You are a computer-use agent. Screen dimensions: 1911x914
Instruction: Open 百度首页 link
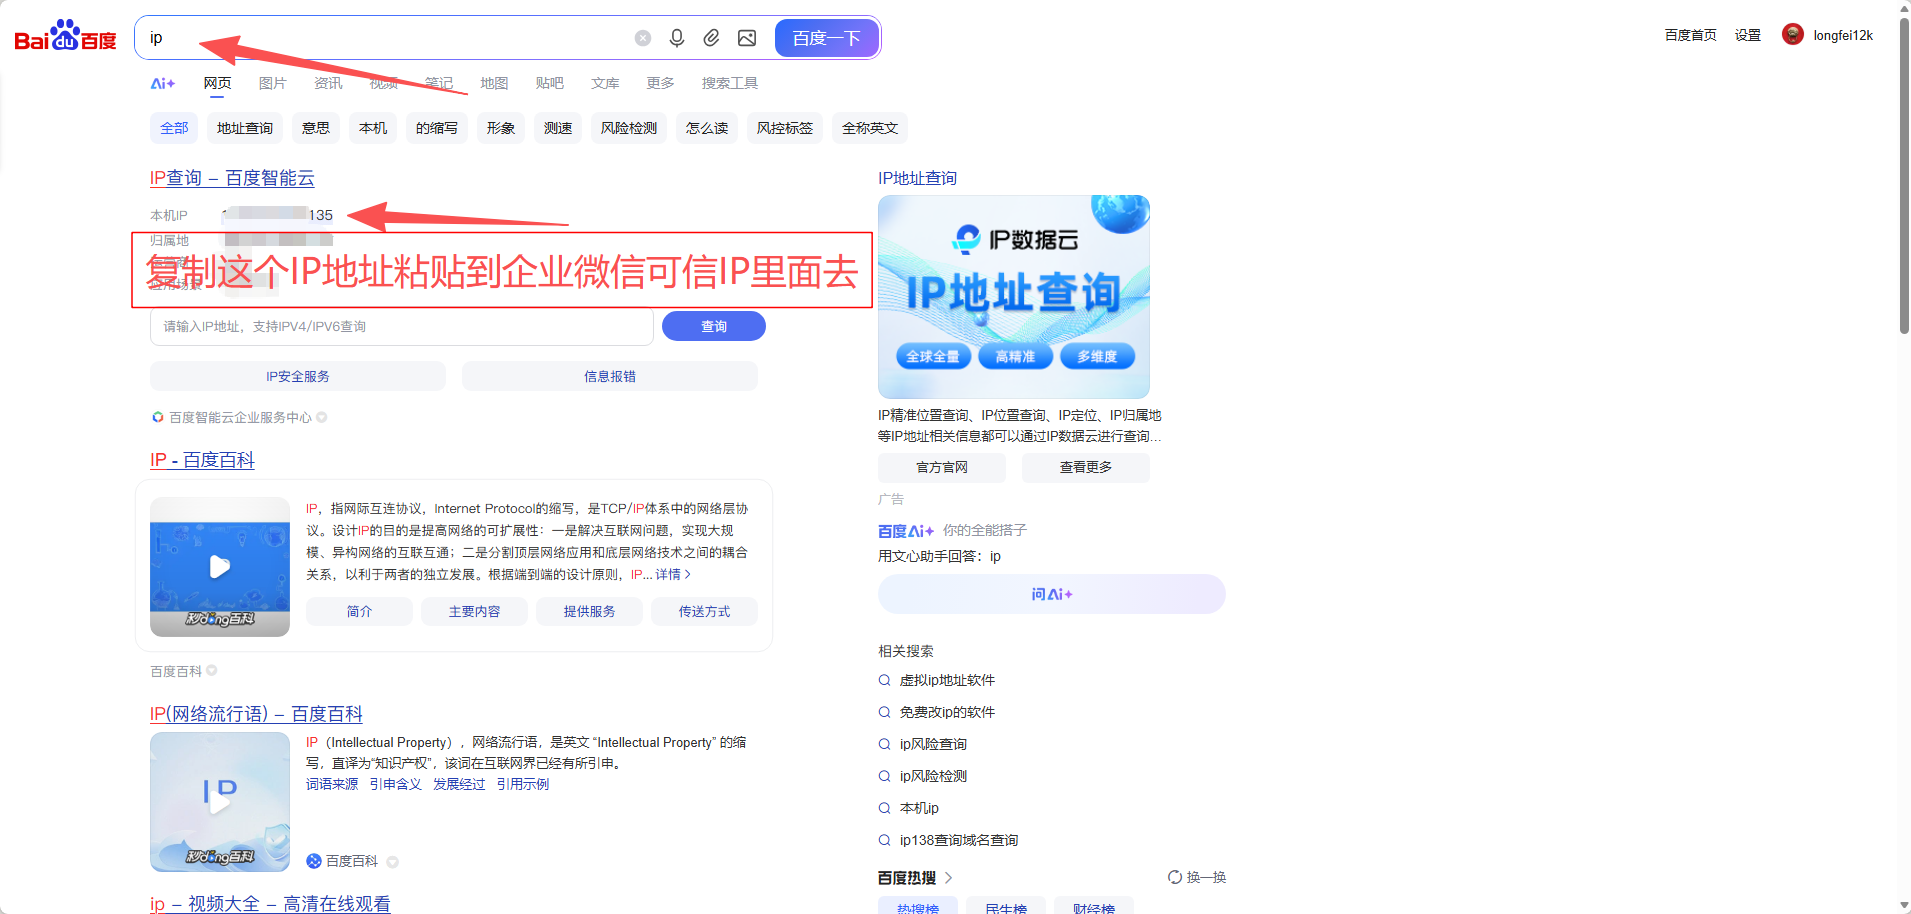coord(1691,35)
